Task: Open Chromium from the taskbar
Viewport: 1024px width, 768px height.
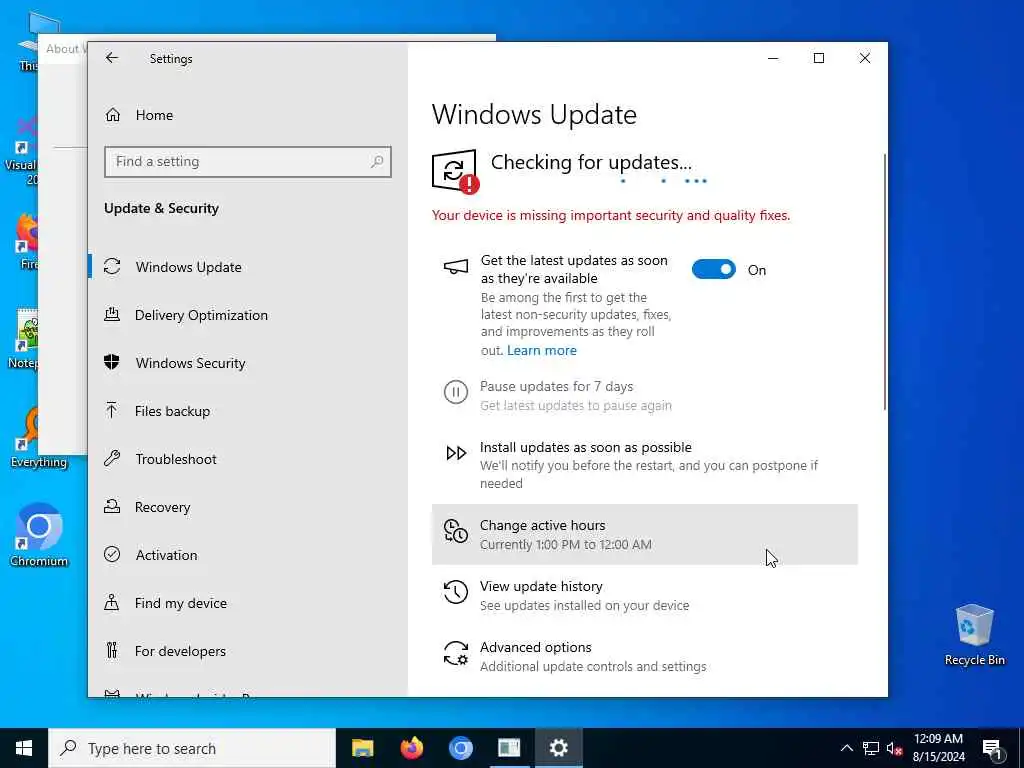Action: coord(460,748)
